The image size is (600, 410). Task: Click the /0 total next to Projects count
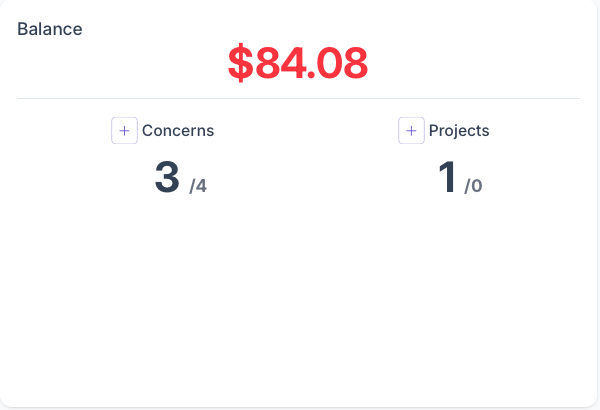[x=473, y=185]
